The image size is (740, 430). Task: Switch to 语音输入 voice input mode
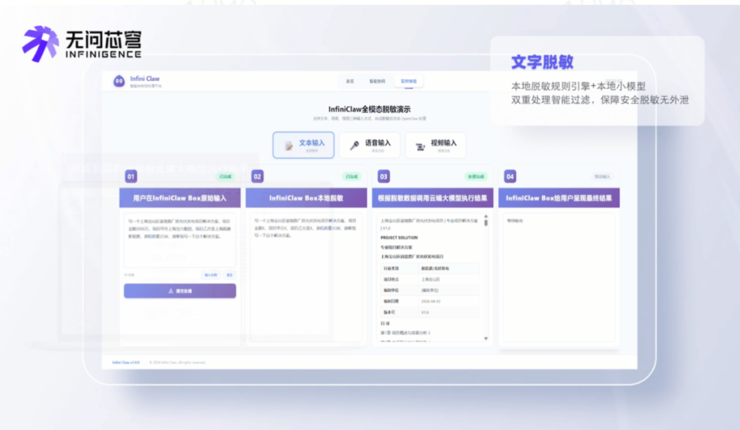click(x=369, y=145)
